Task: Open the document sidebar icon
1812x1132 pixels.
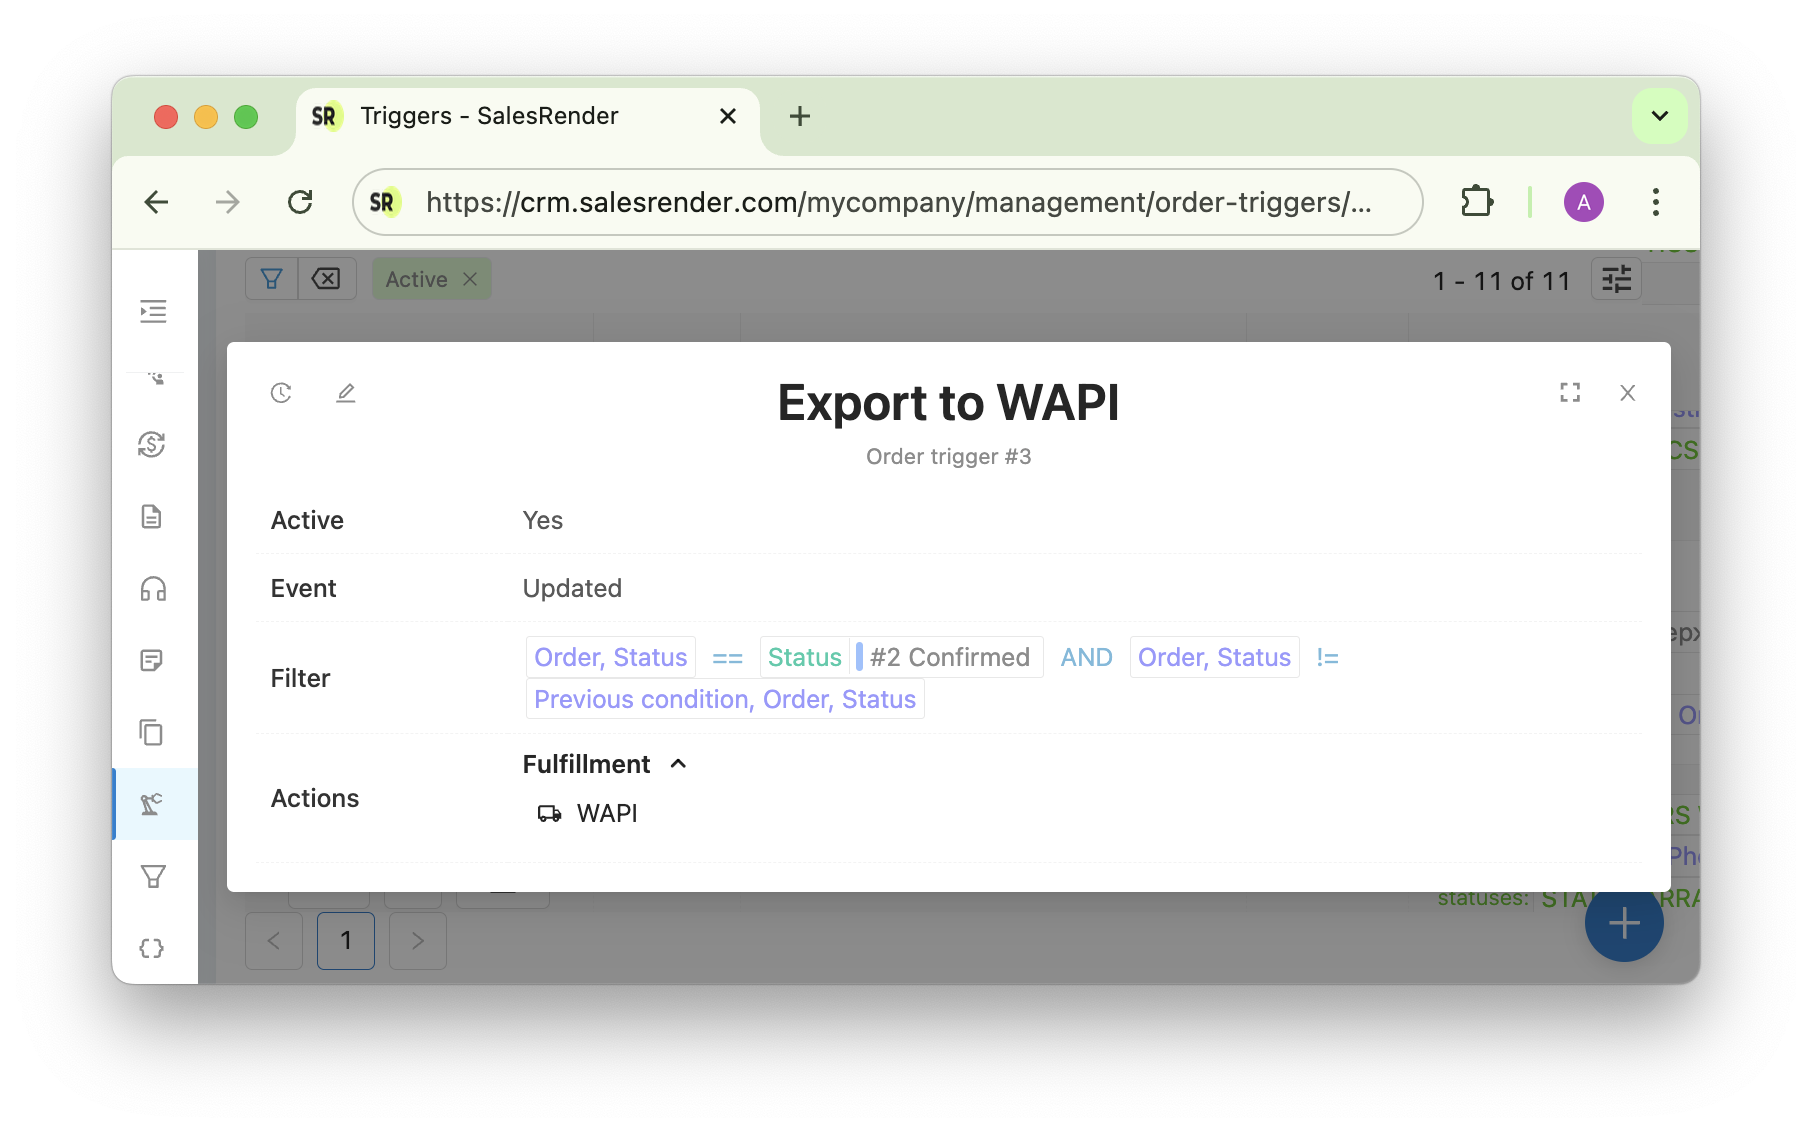Action: pyautogui.click(x=152, y=516)
